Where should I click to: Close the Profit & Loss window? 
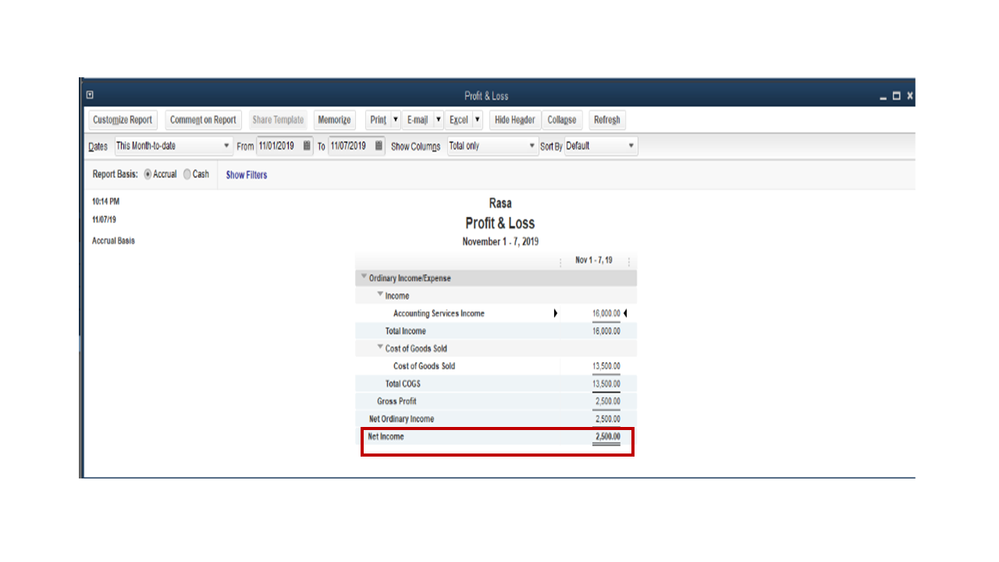(x=910, y=96)
